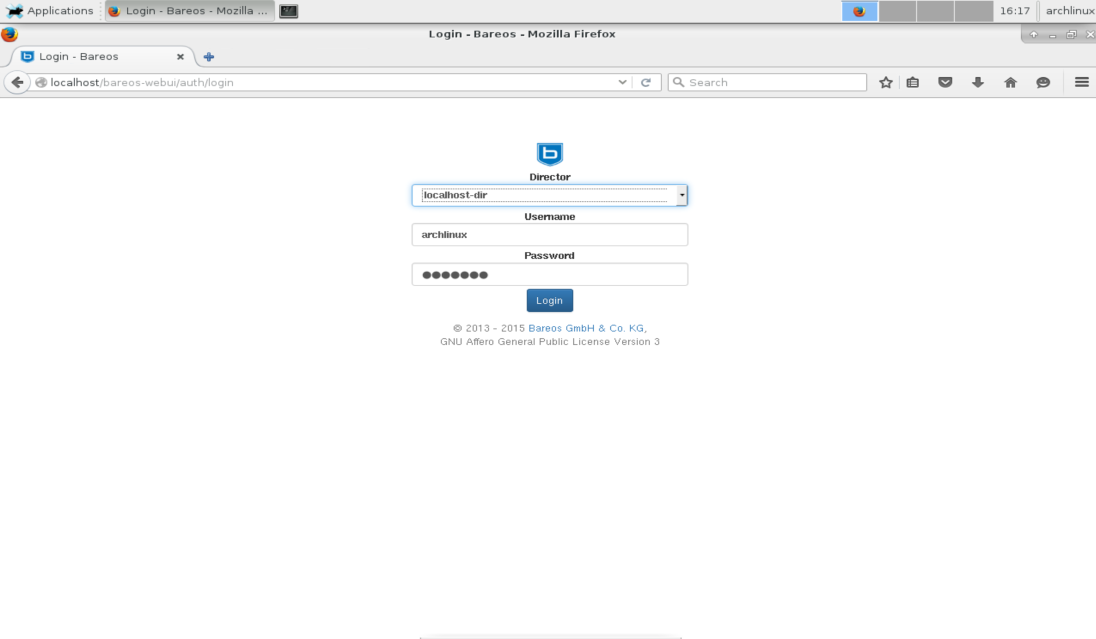Open the URL history dropdown arrow
Viewport: 1096px width, 639px height.
tap(622, 82)
